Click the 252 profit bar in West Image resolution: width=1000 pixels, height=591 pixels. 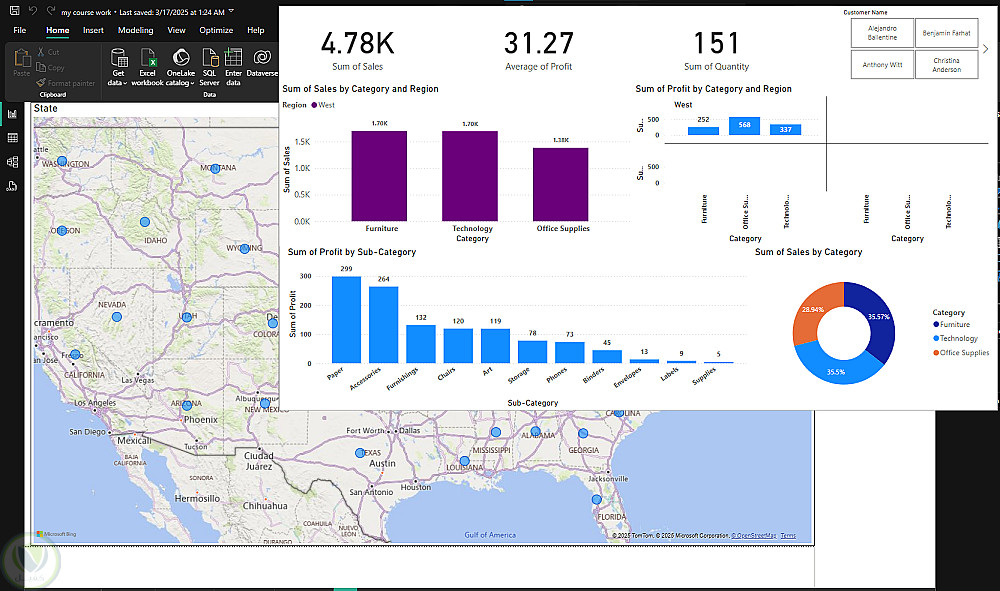pos(703,131)
